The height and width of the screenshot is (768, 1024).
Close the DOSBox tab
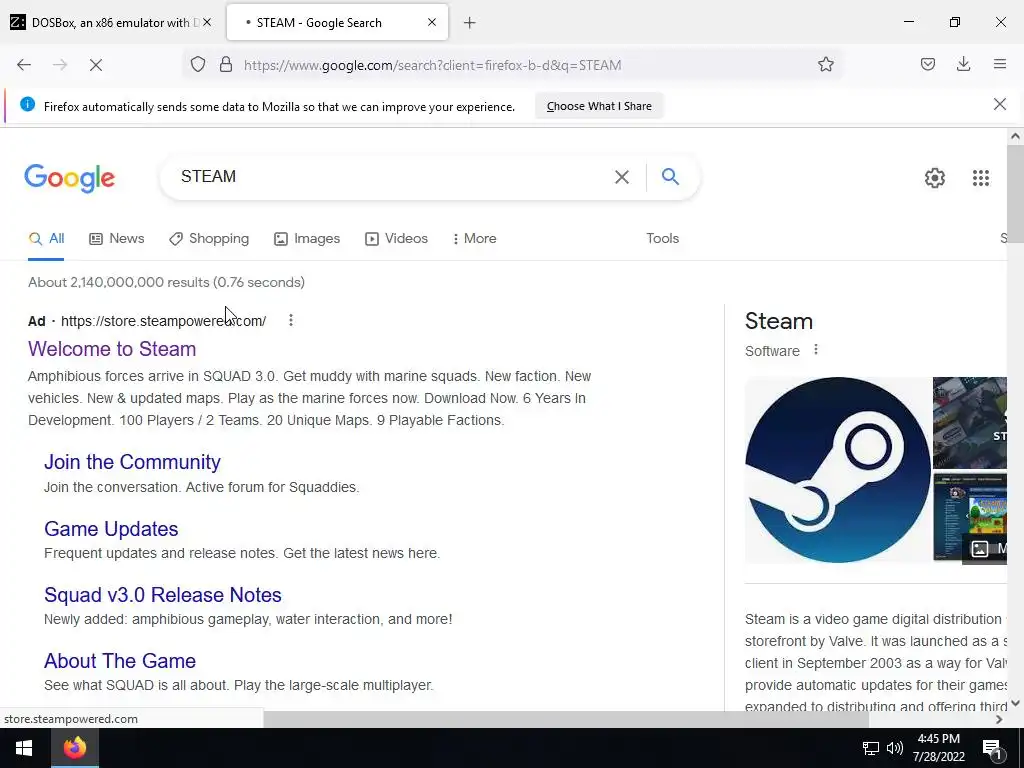pos(207,22)
